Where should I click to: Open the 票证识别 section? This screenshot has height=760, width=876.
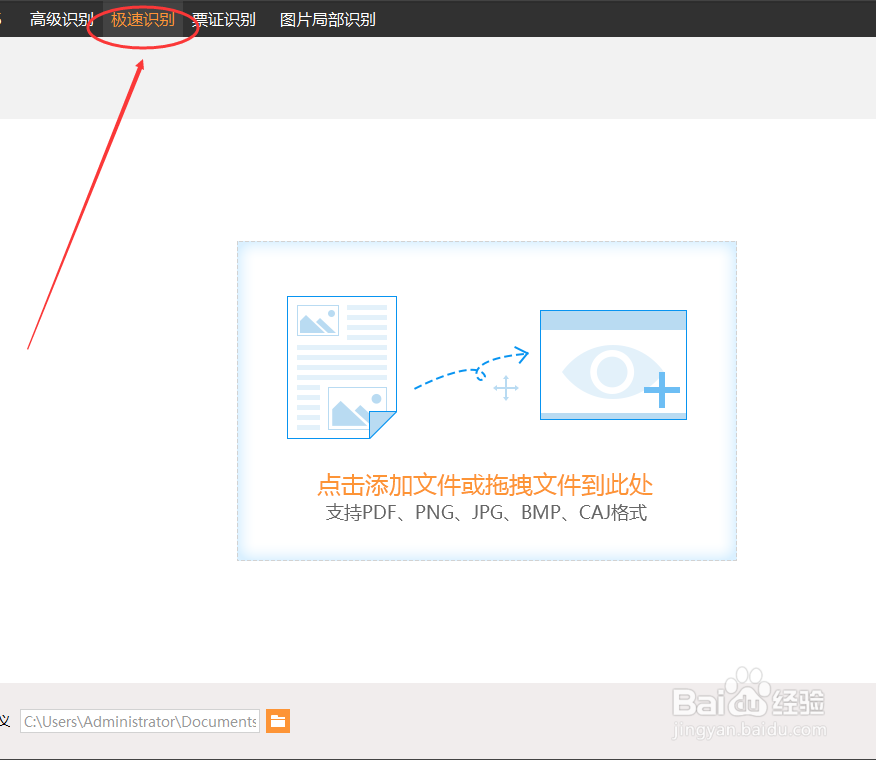225,18
